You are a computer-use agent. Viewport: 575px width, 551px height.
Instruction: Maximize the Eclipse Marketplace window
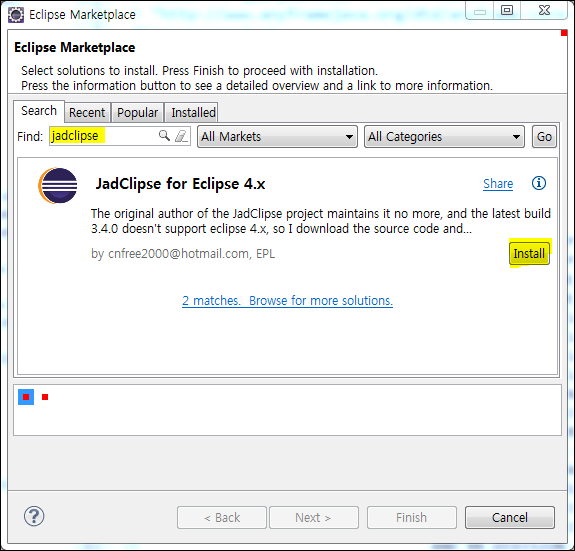click(507, 10)
